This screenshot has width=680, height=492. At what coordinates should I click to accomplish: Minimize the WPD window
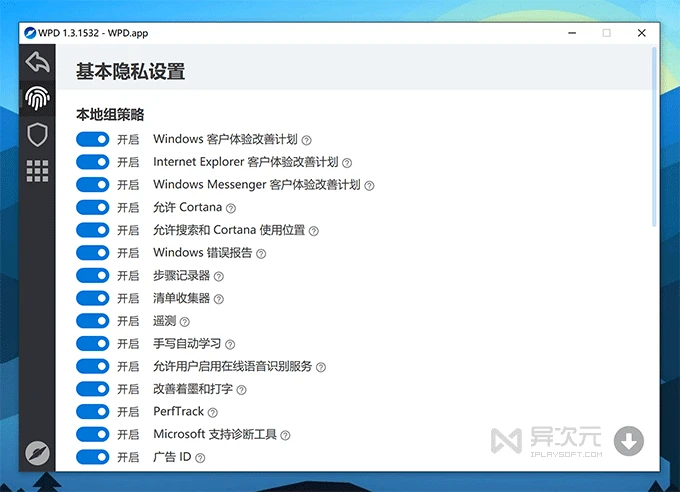click(572, 33)
